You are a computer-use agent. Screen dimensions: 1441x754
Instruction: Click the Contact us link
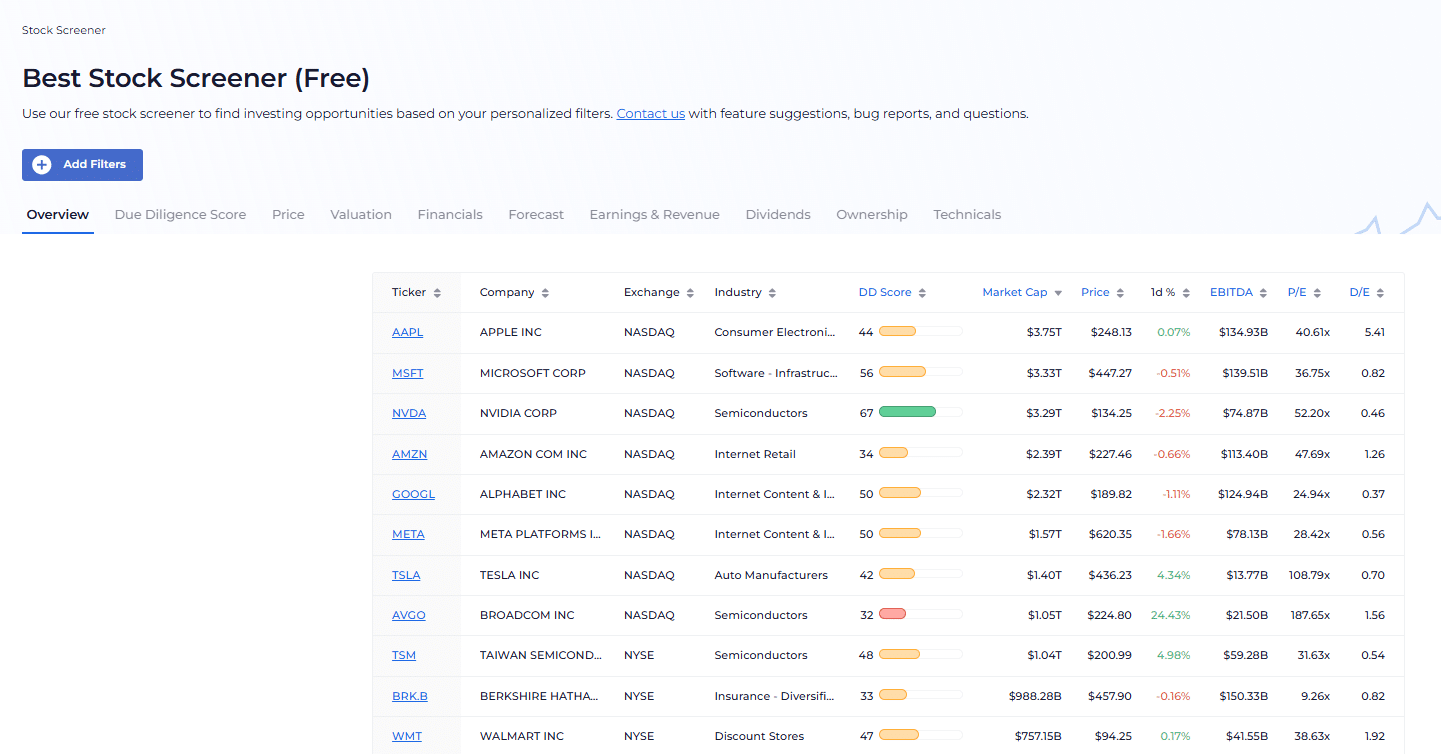(650, 114)
